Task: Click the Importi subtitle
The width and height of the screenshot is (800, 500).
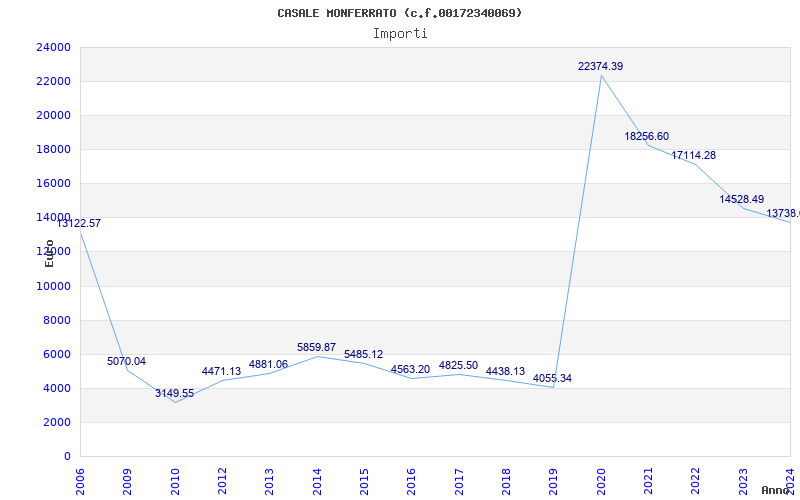Action: [400, 34]
